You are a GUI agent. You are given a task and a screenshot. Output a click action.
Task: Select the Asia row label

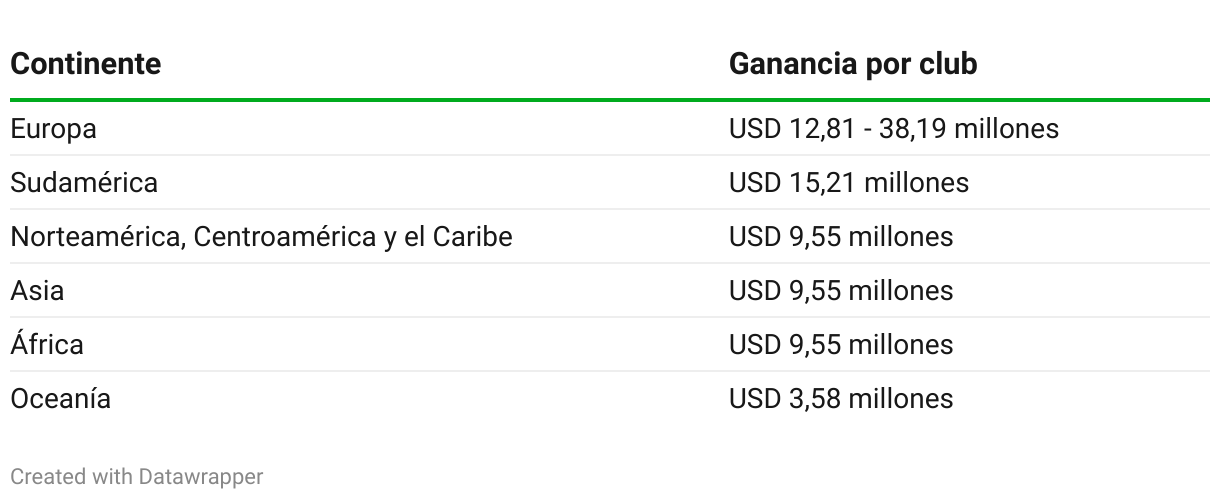click(x=37, y=291)
